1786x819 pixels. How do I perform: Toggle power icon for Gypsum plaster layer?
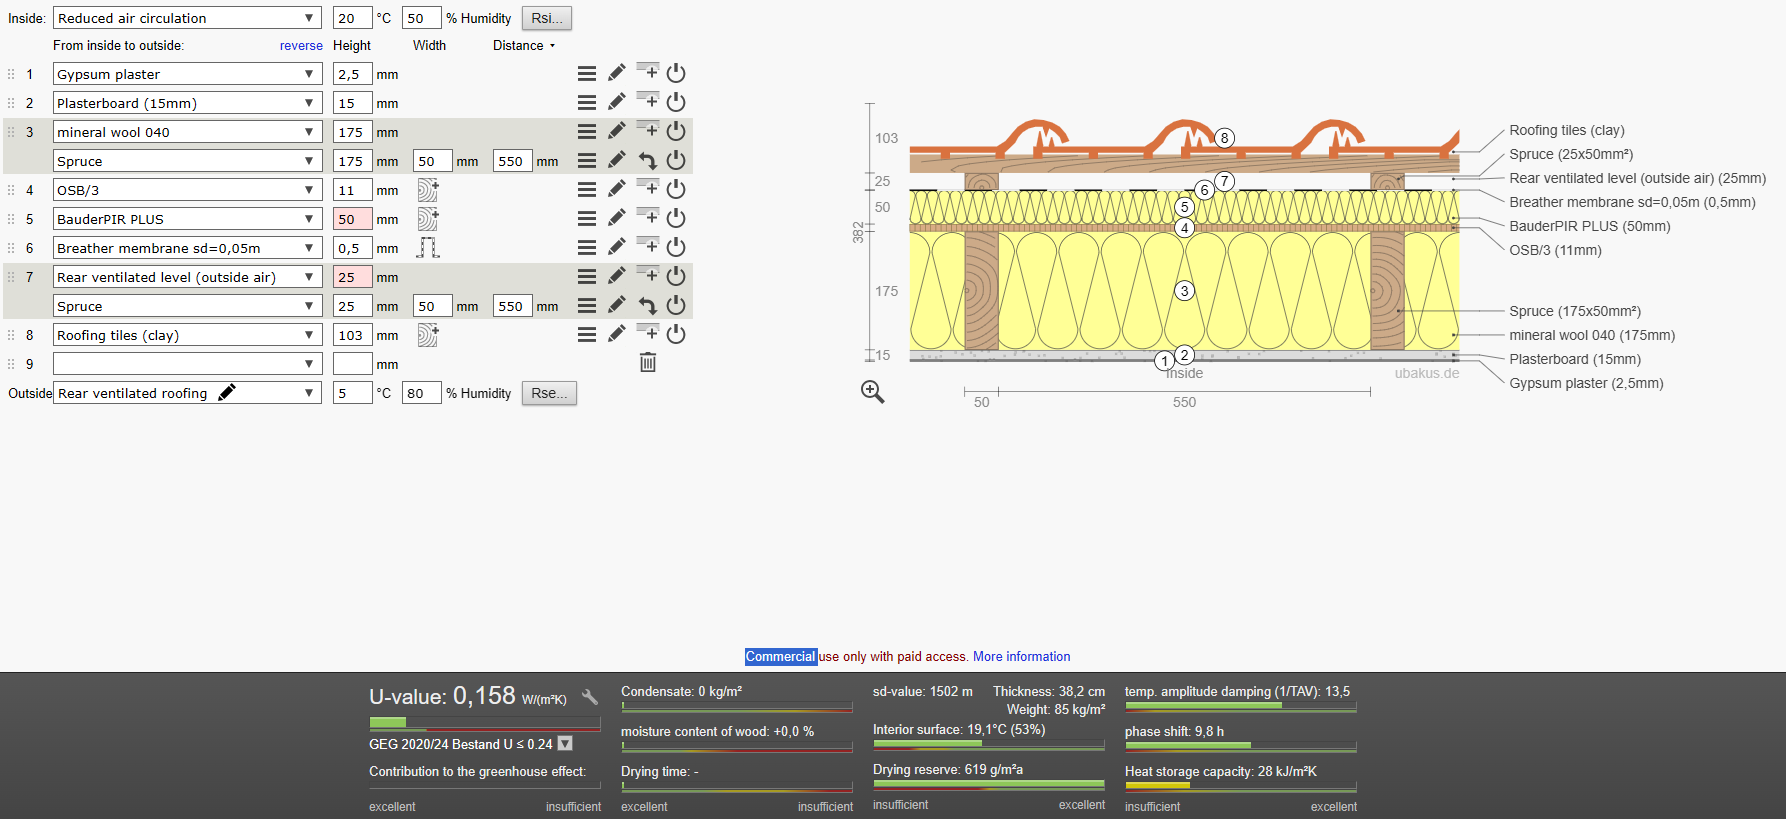tap(676, 73)
